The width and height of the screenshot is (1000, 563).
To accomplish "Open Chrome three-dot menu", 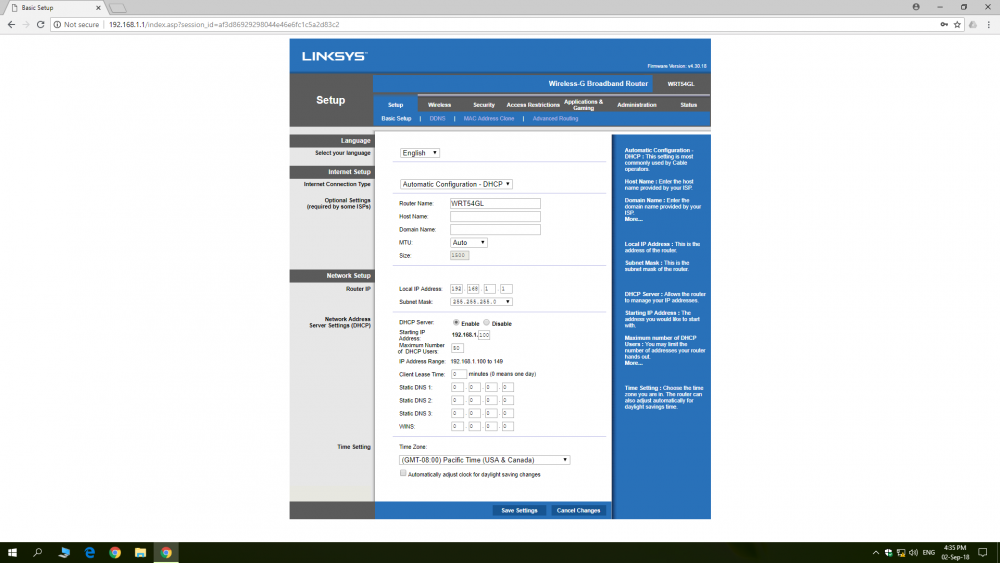I will click(989, 24).
